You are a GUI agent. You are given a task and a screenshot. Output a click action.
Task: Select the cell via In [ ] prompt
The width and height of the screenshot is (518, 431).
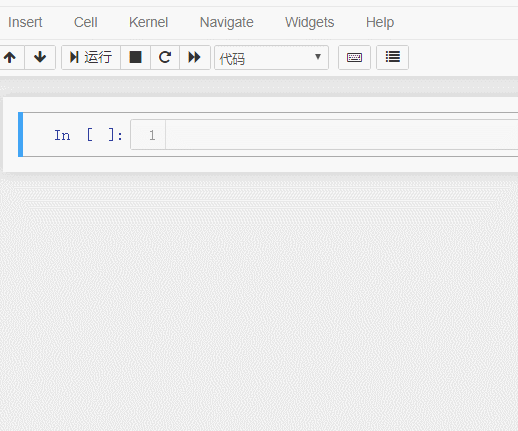tap(89, 135)
